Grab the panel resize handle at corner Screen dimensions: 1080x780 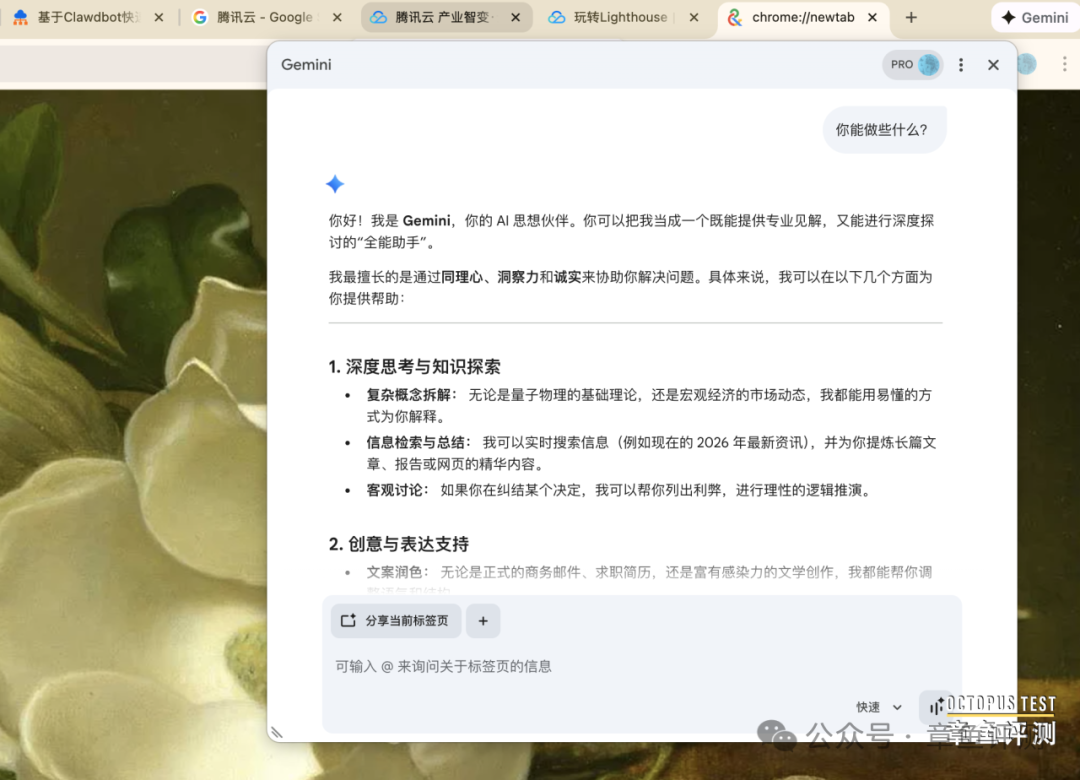277,732
